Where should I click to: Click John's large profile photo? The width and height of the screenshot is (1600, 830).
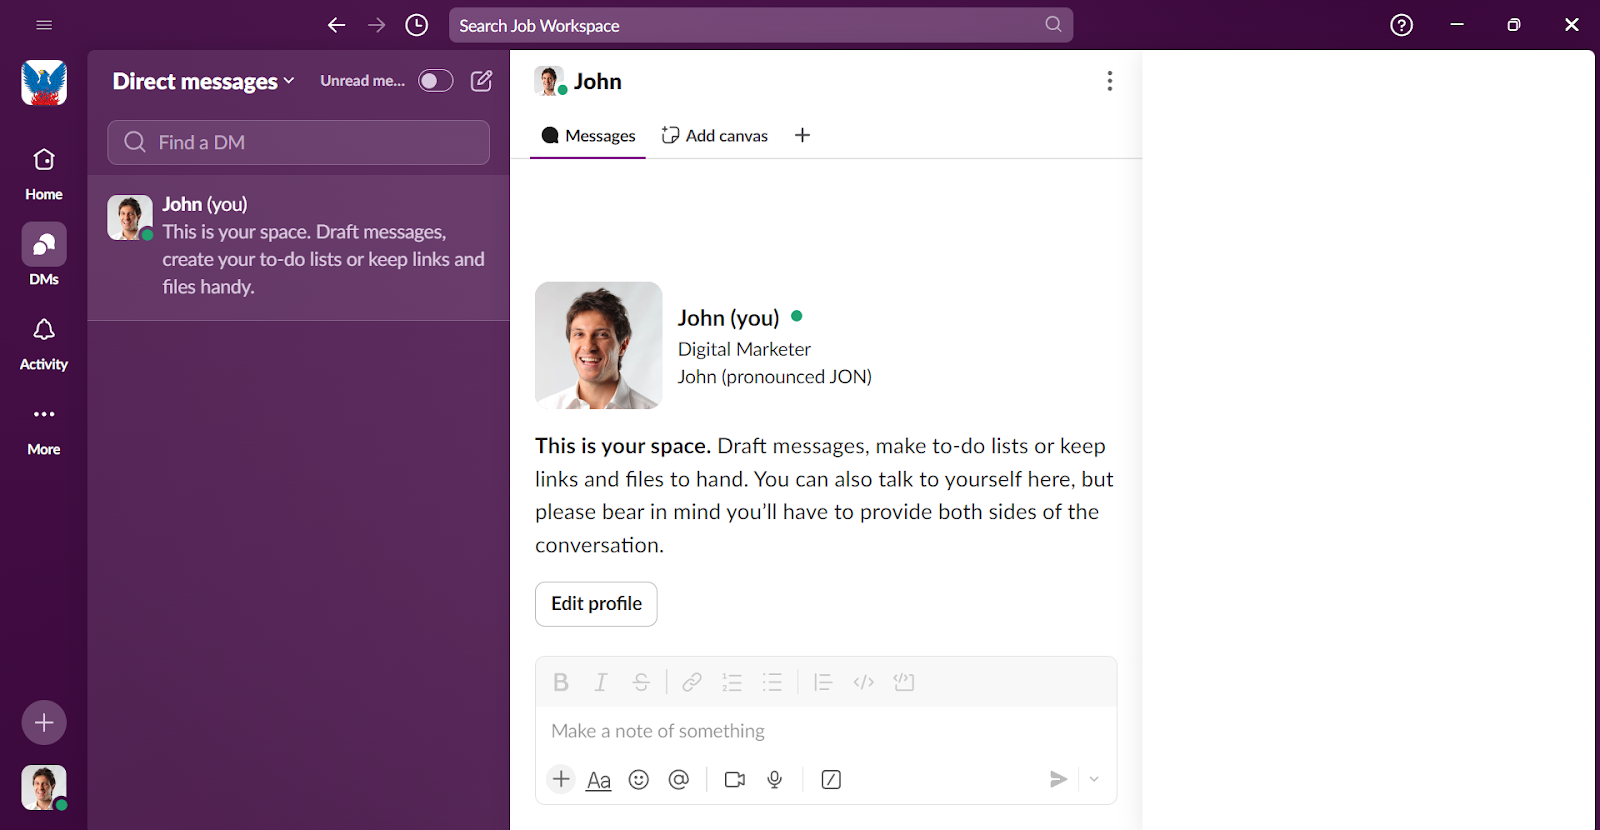pyautogui.click(x=598, y=345)
